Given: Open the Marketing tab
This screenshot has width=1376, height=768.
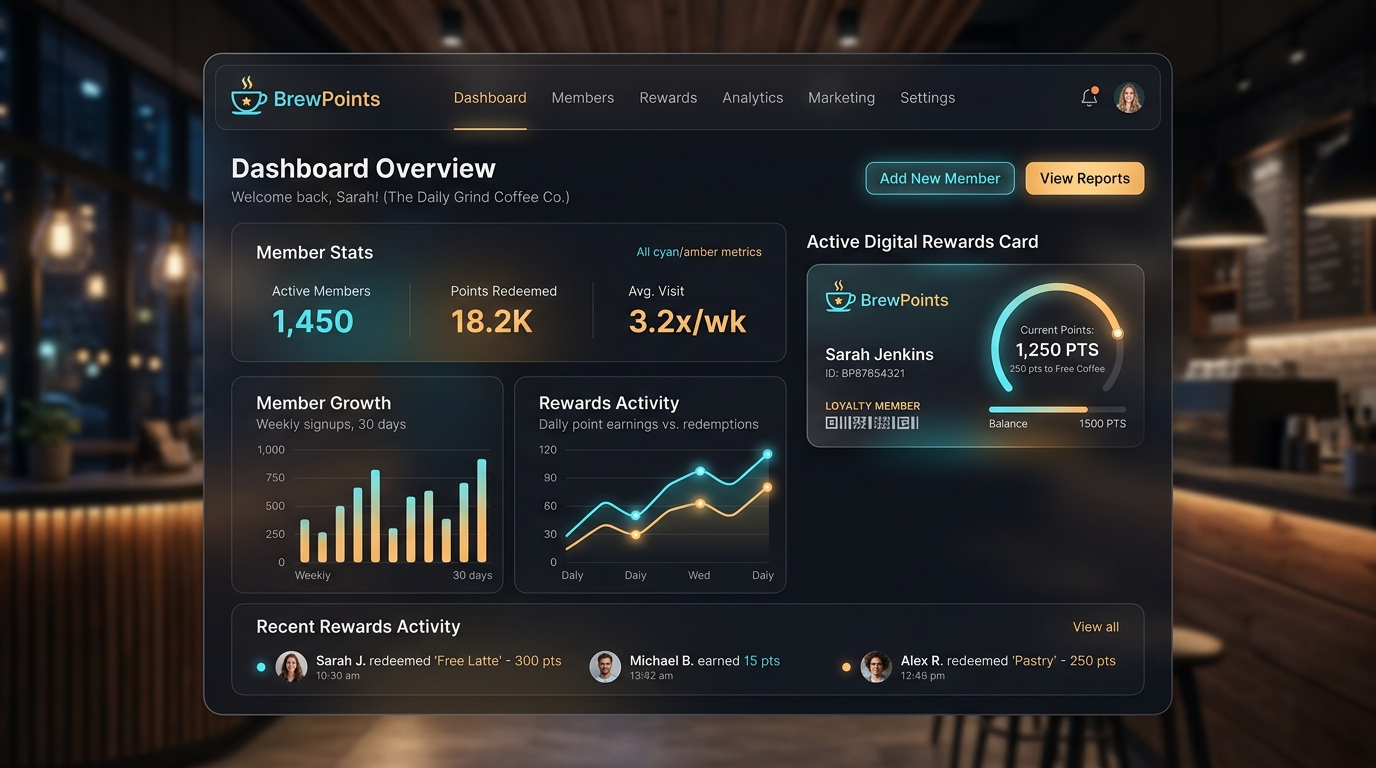Looking at the screenshot, I should point(842,98).
